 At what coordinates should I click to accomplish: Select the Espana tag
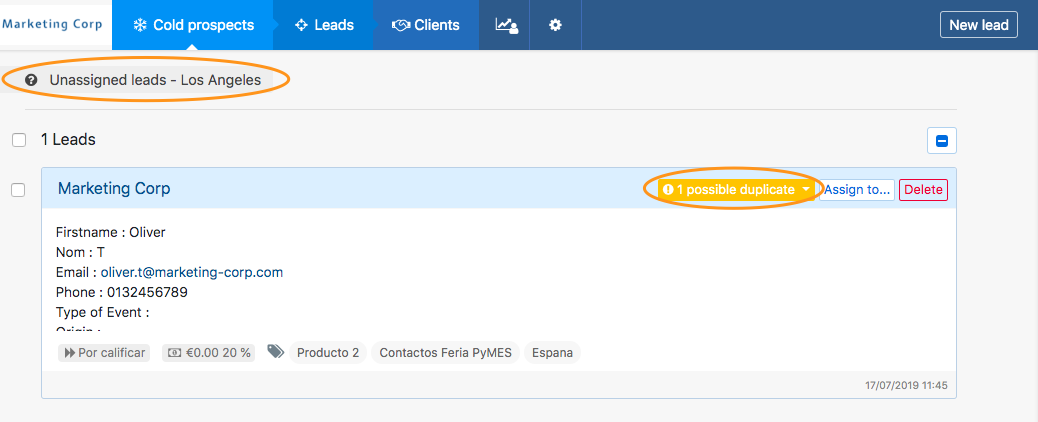[x=553, y=352]
